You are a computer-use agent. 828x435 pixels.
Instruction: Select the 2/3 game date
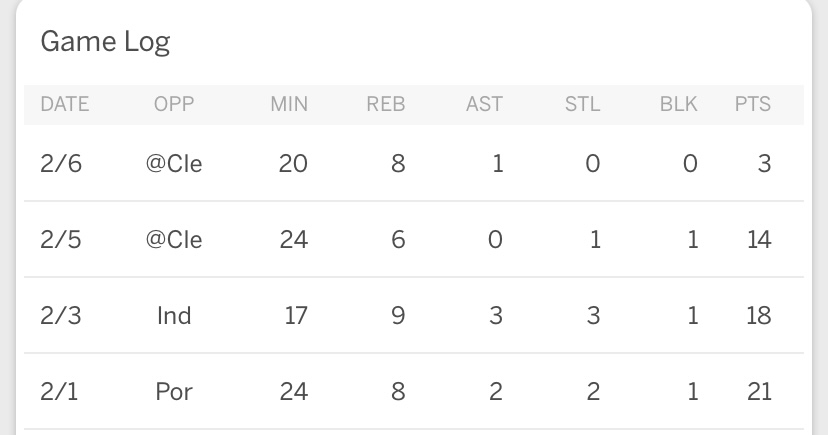pyautogui.click(x=59, y=315)
